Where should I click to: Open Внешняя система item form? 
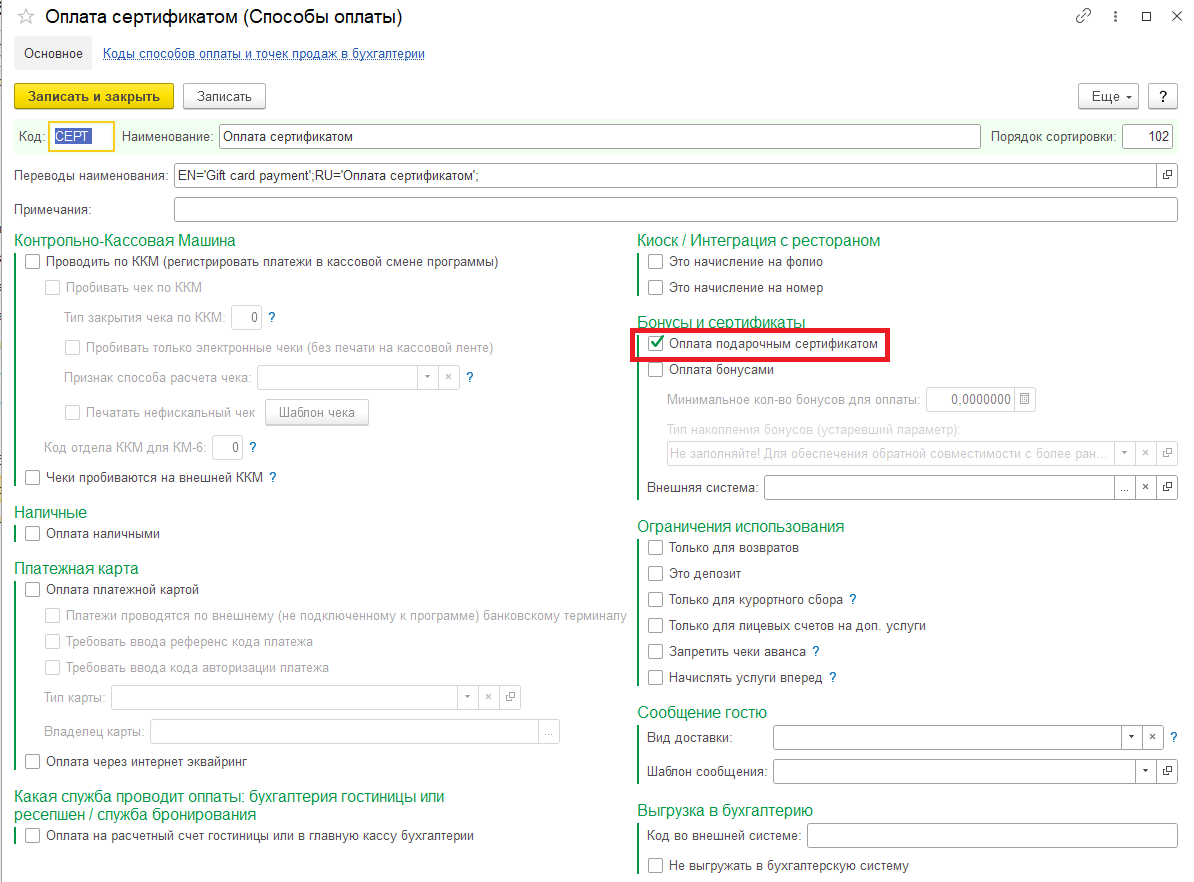[x=1167, y=487]
